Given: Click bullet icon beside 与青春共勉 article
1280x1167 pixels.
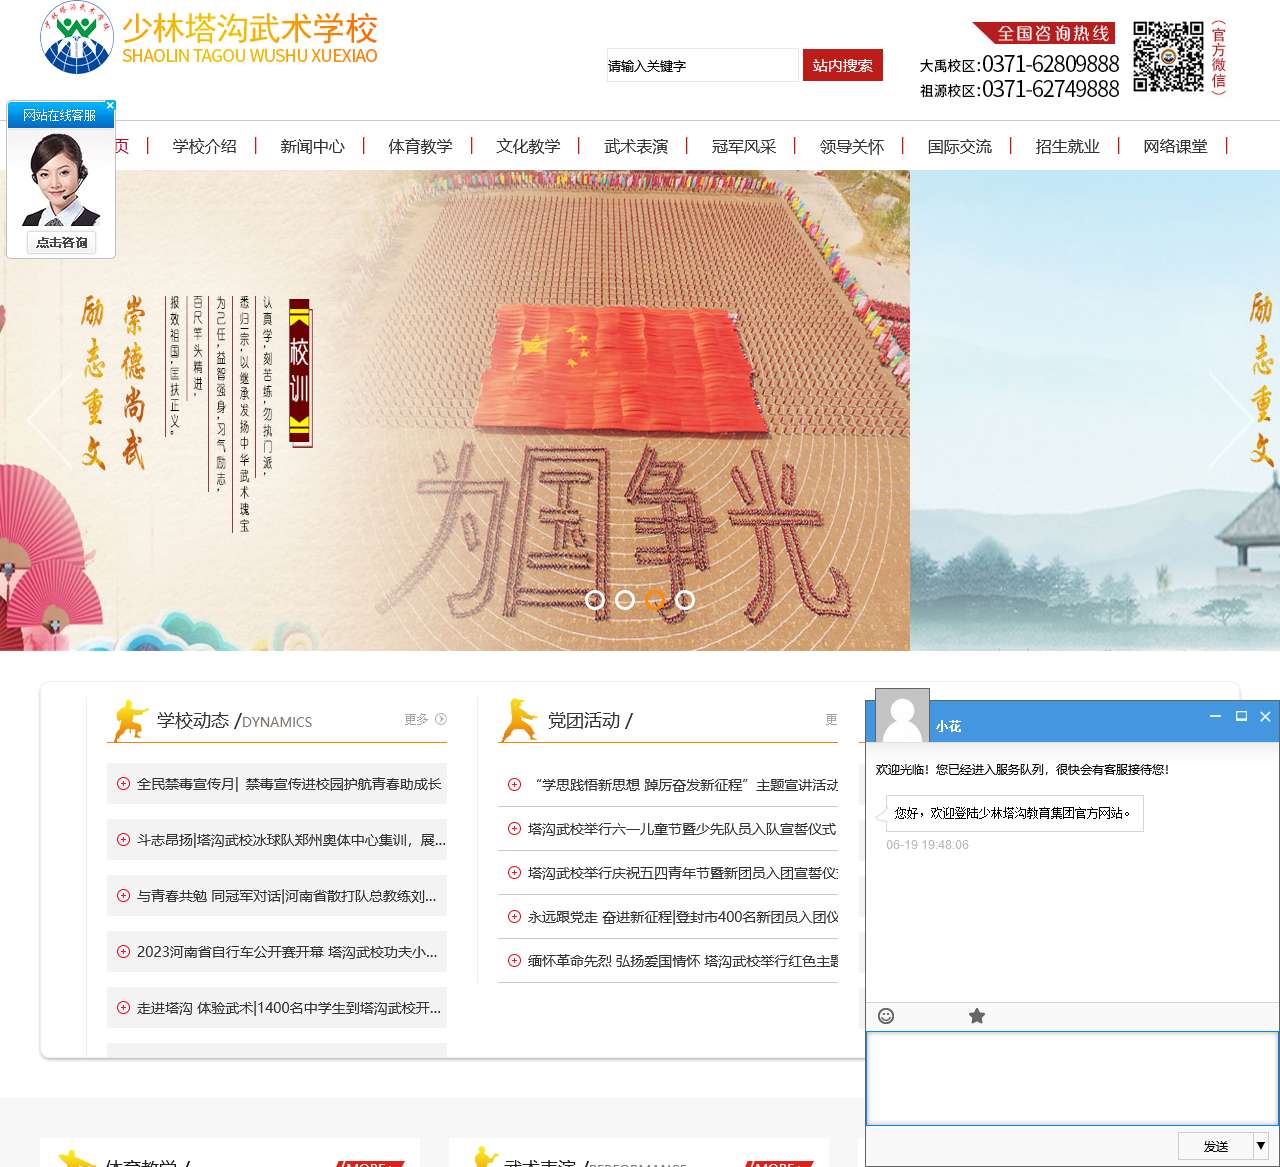Looking at the screenshot, I should pyautogui.click(x=123, y=896).
